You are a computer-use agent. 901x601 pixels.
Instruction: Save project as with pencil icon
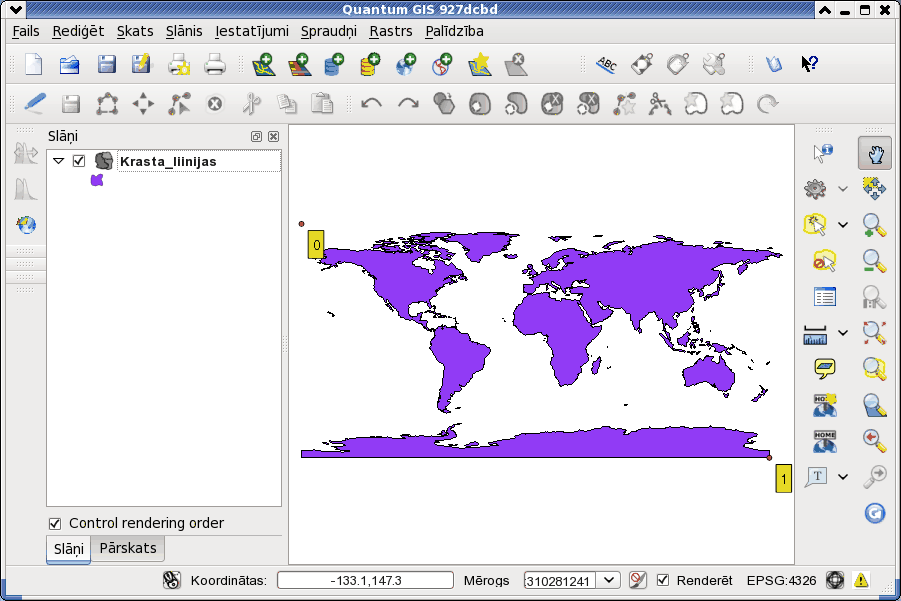coord(141,64)
